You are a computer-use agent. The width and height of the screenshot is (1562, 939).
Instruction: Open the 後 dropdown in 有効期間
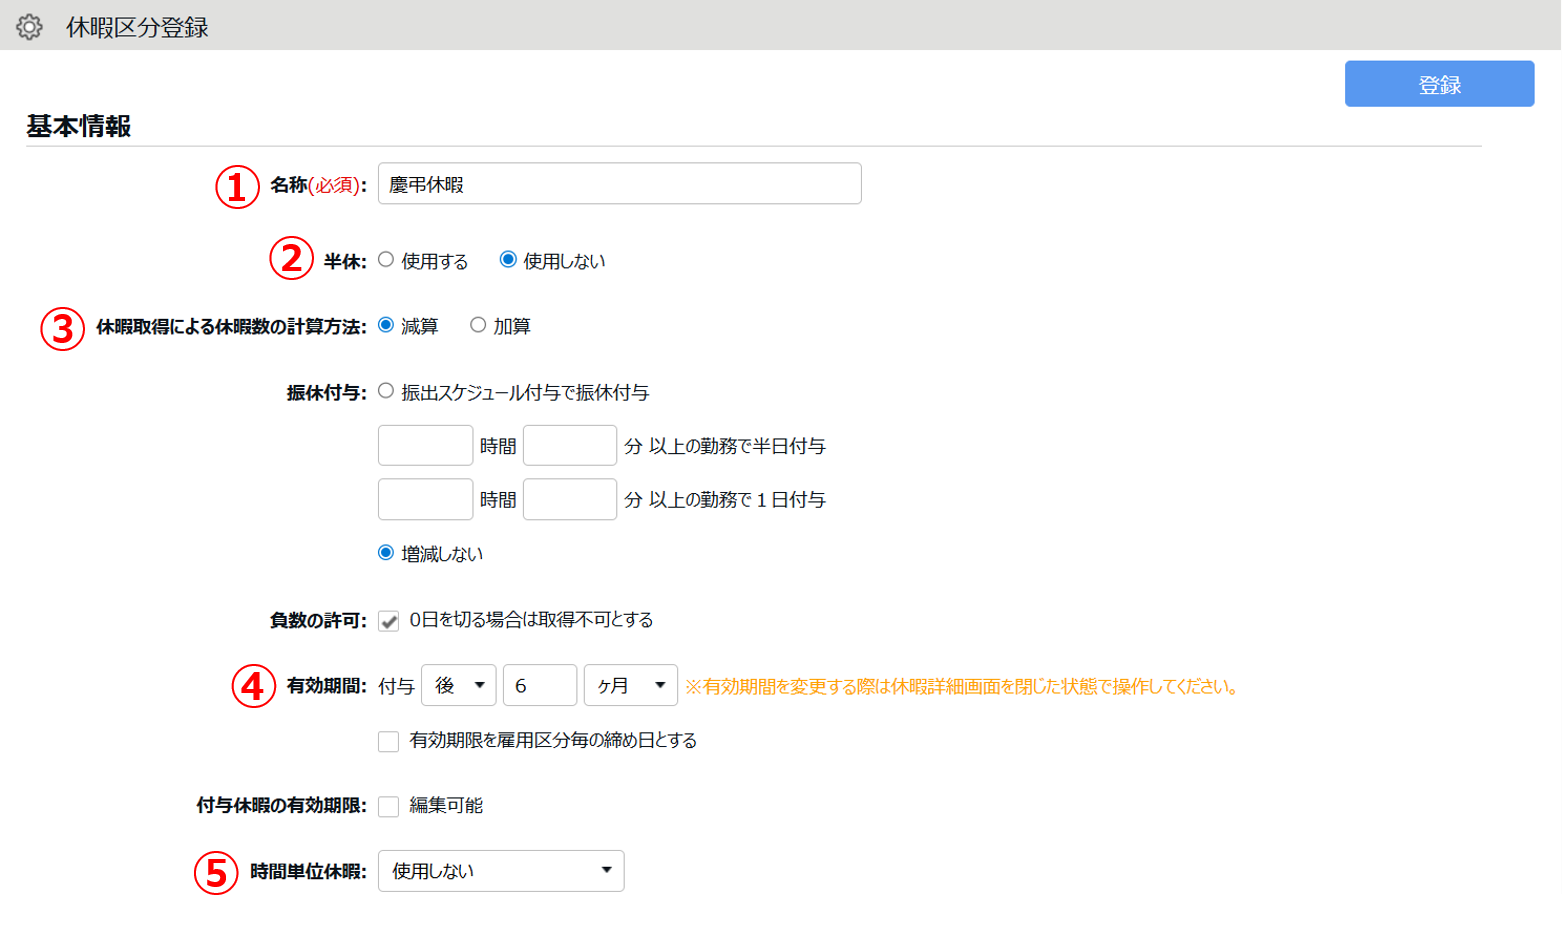[459, 686]
